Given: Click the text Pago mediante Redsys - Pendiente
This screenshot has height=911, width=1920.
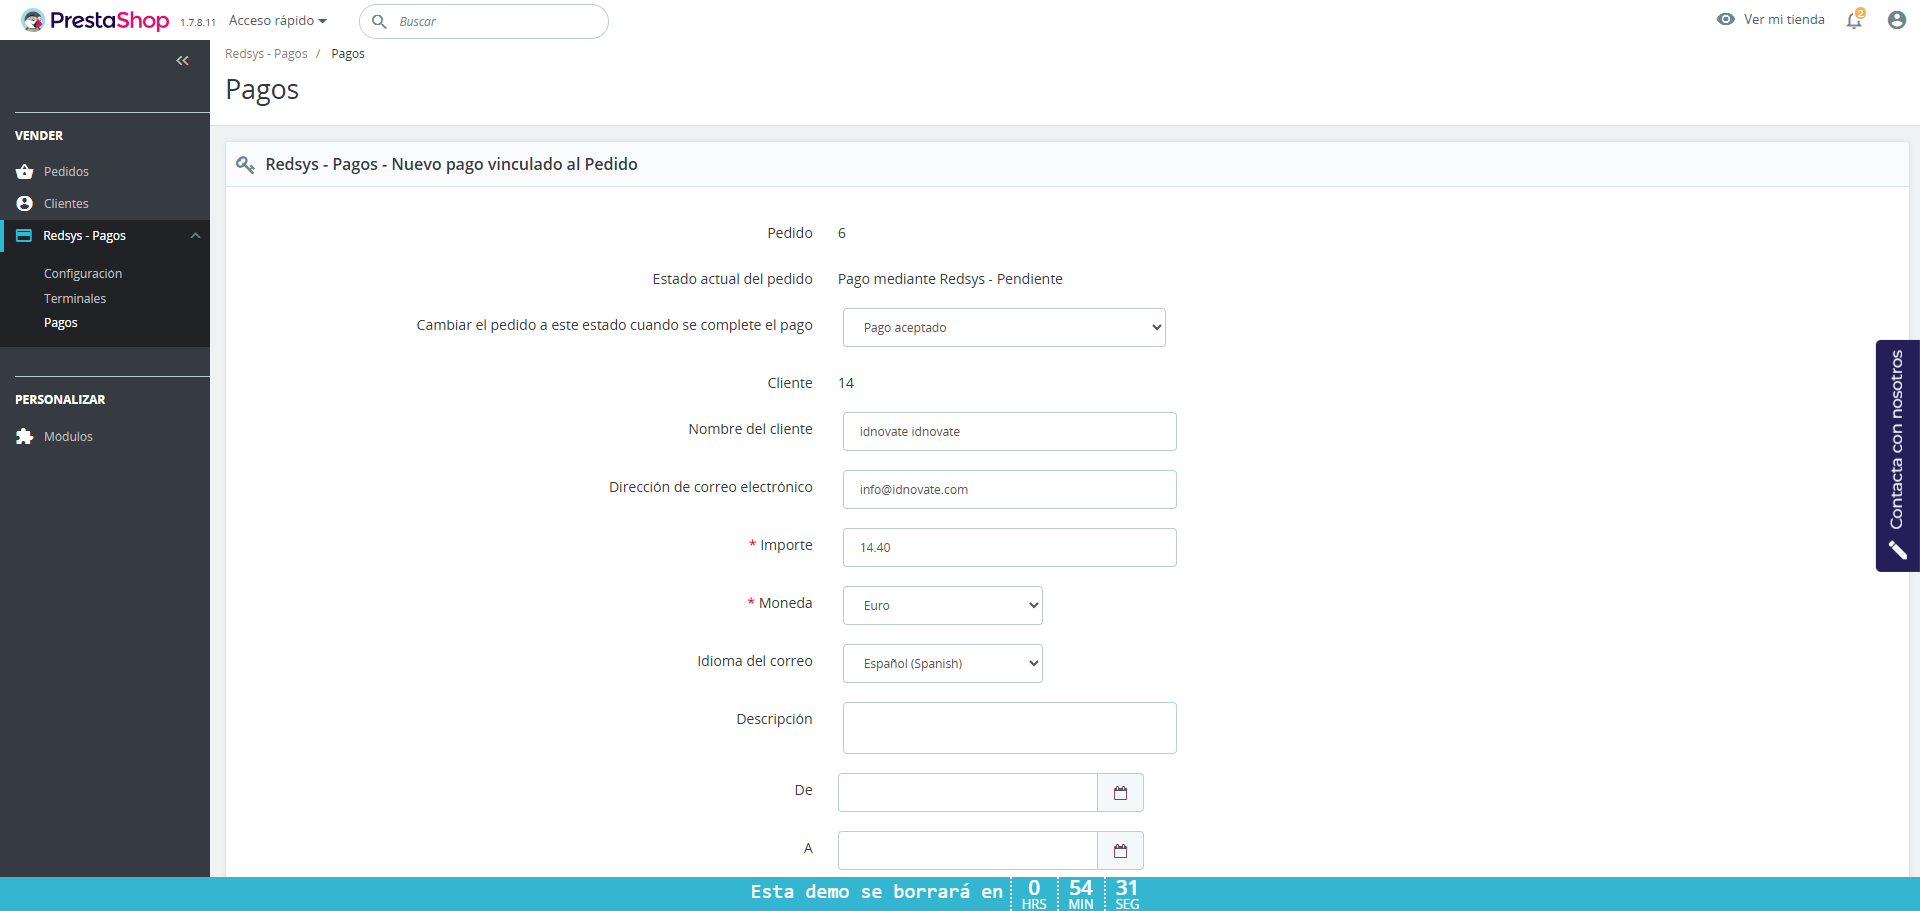Looking at the screenshot, I should pyautogui.click(x=950, y=279).
